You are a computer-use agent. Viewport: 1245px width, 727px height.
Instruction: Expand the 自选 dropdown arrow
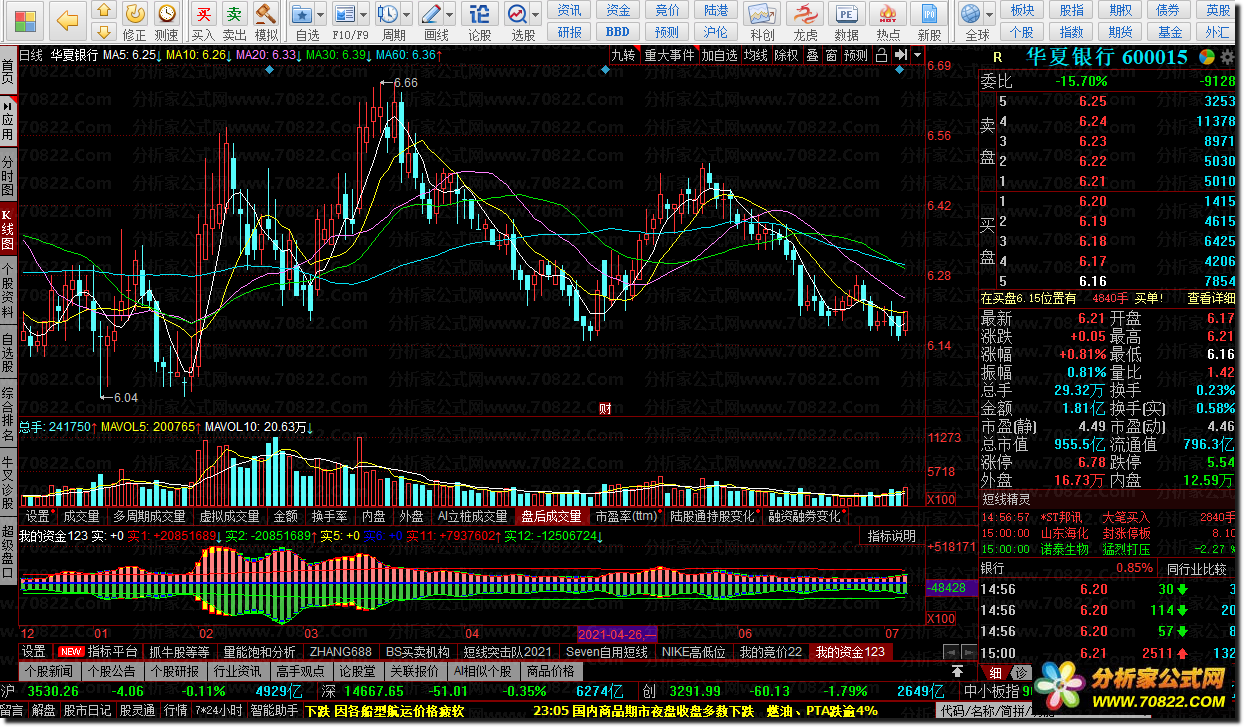pos(322,14)
